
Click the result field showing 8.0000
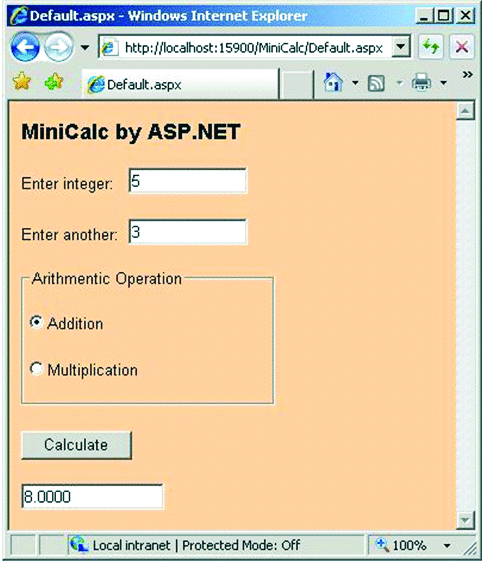(92, 496)
